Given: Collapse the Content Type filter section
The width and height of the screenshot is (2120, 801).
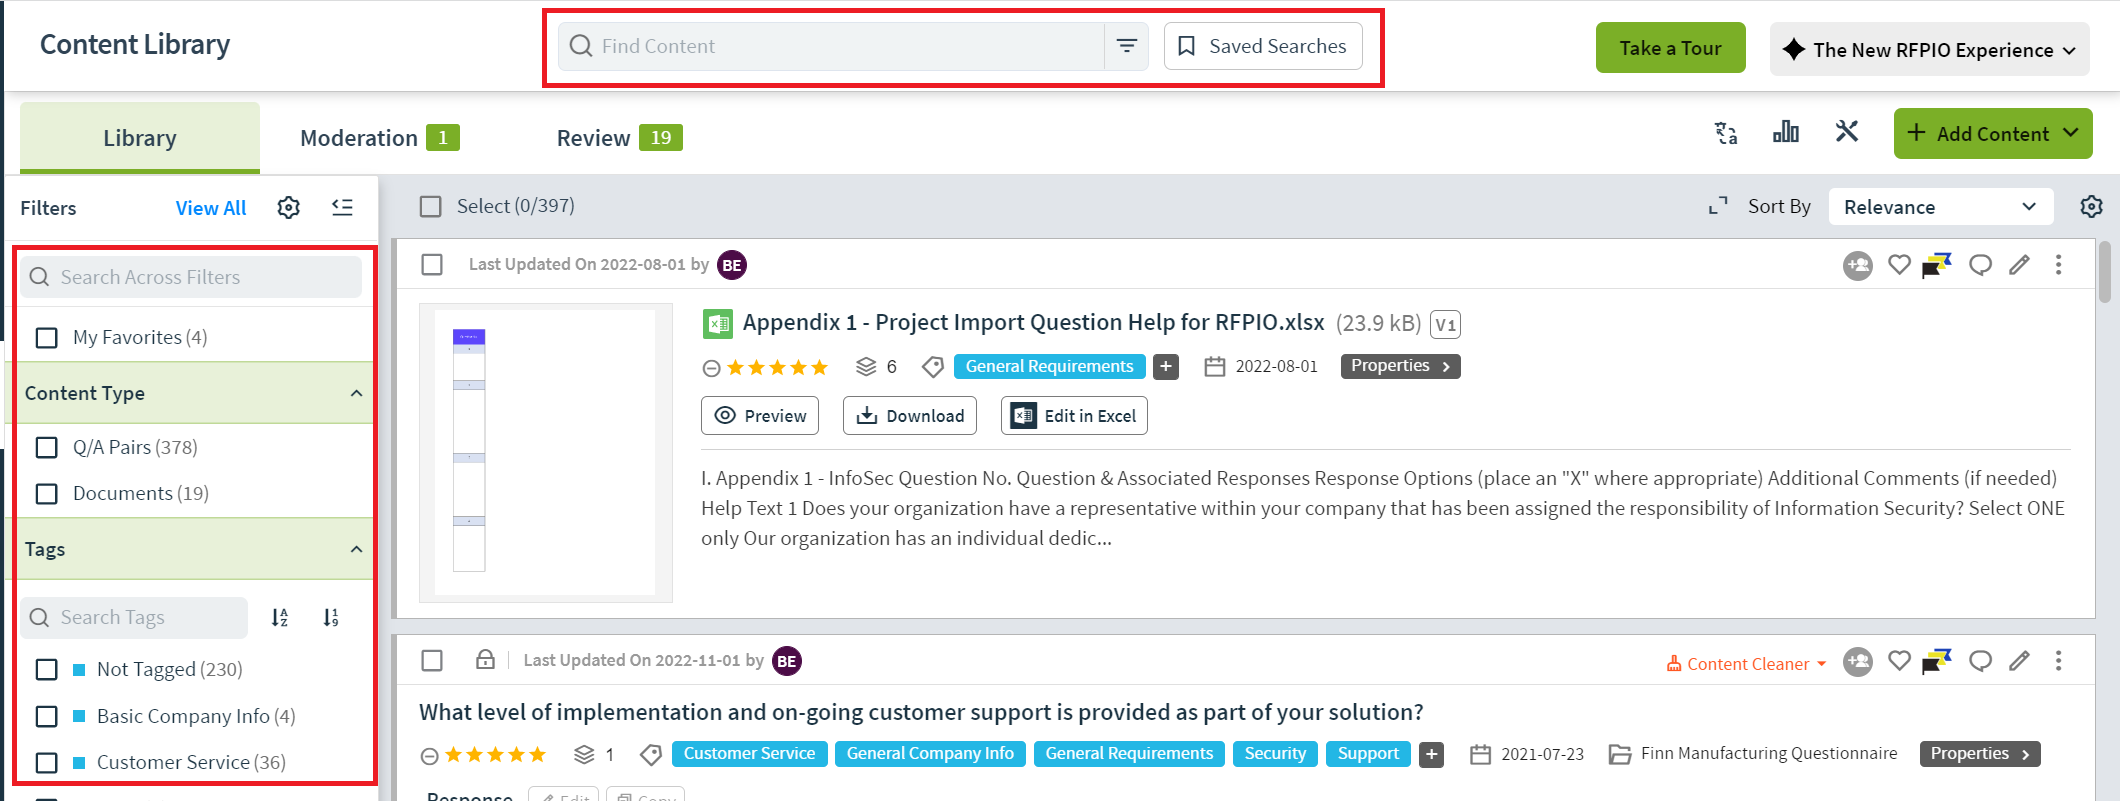Looking at the screenshot, I should pyautogui.click(x=356, y=393).
